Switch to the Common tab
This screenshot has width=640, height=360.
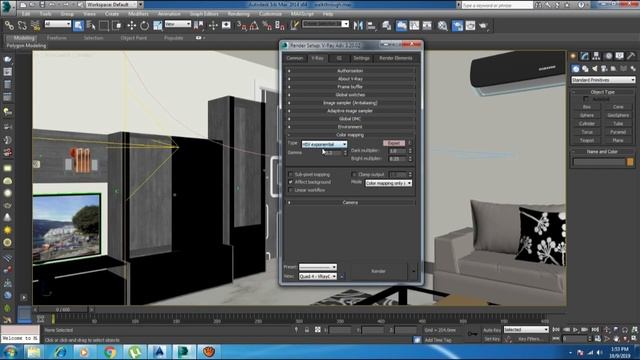(x=294, y=58)
